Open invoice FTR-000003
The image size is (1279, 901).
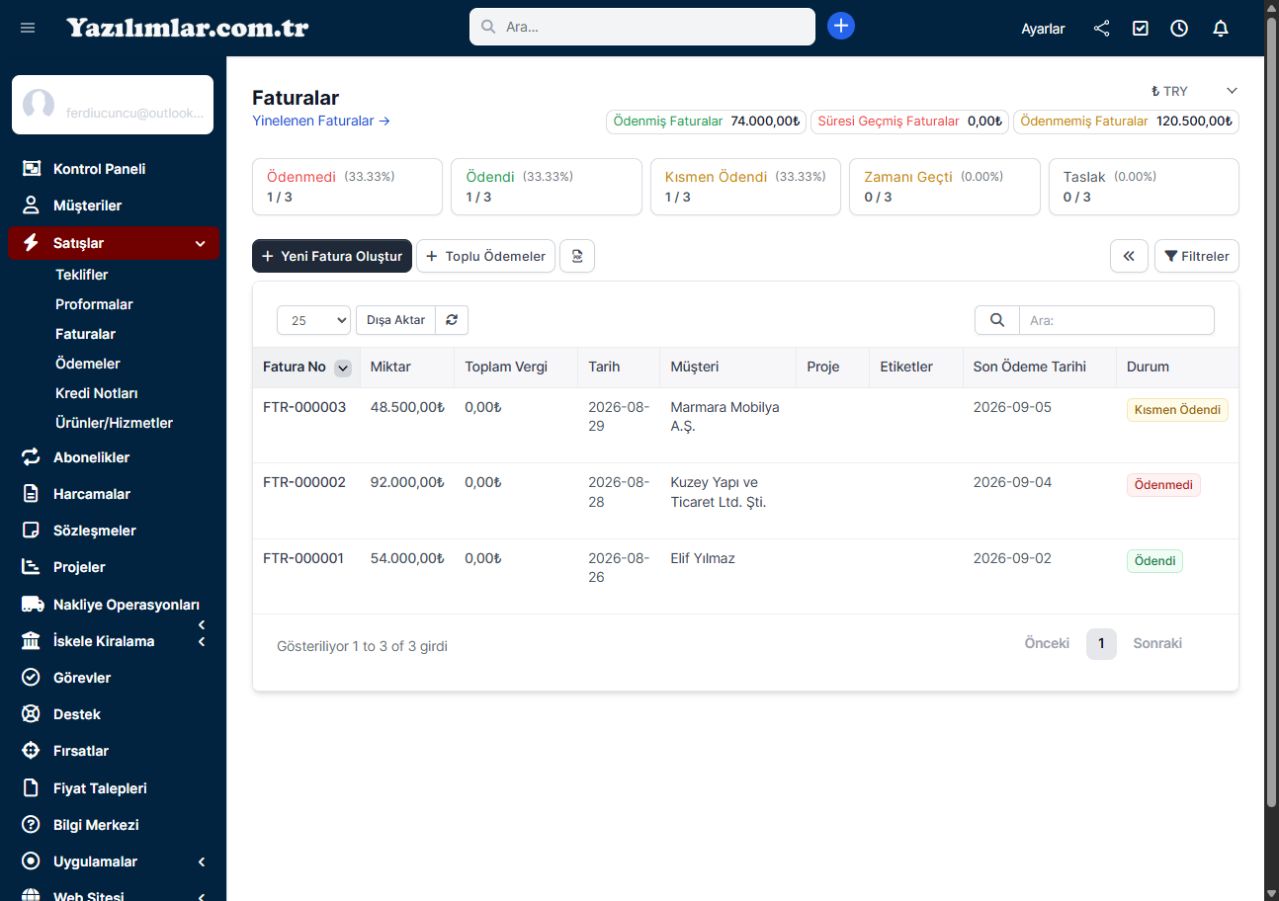305,407
